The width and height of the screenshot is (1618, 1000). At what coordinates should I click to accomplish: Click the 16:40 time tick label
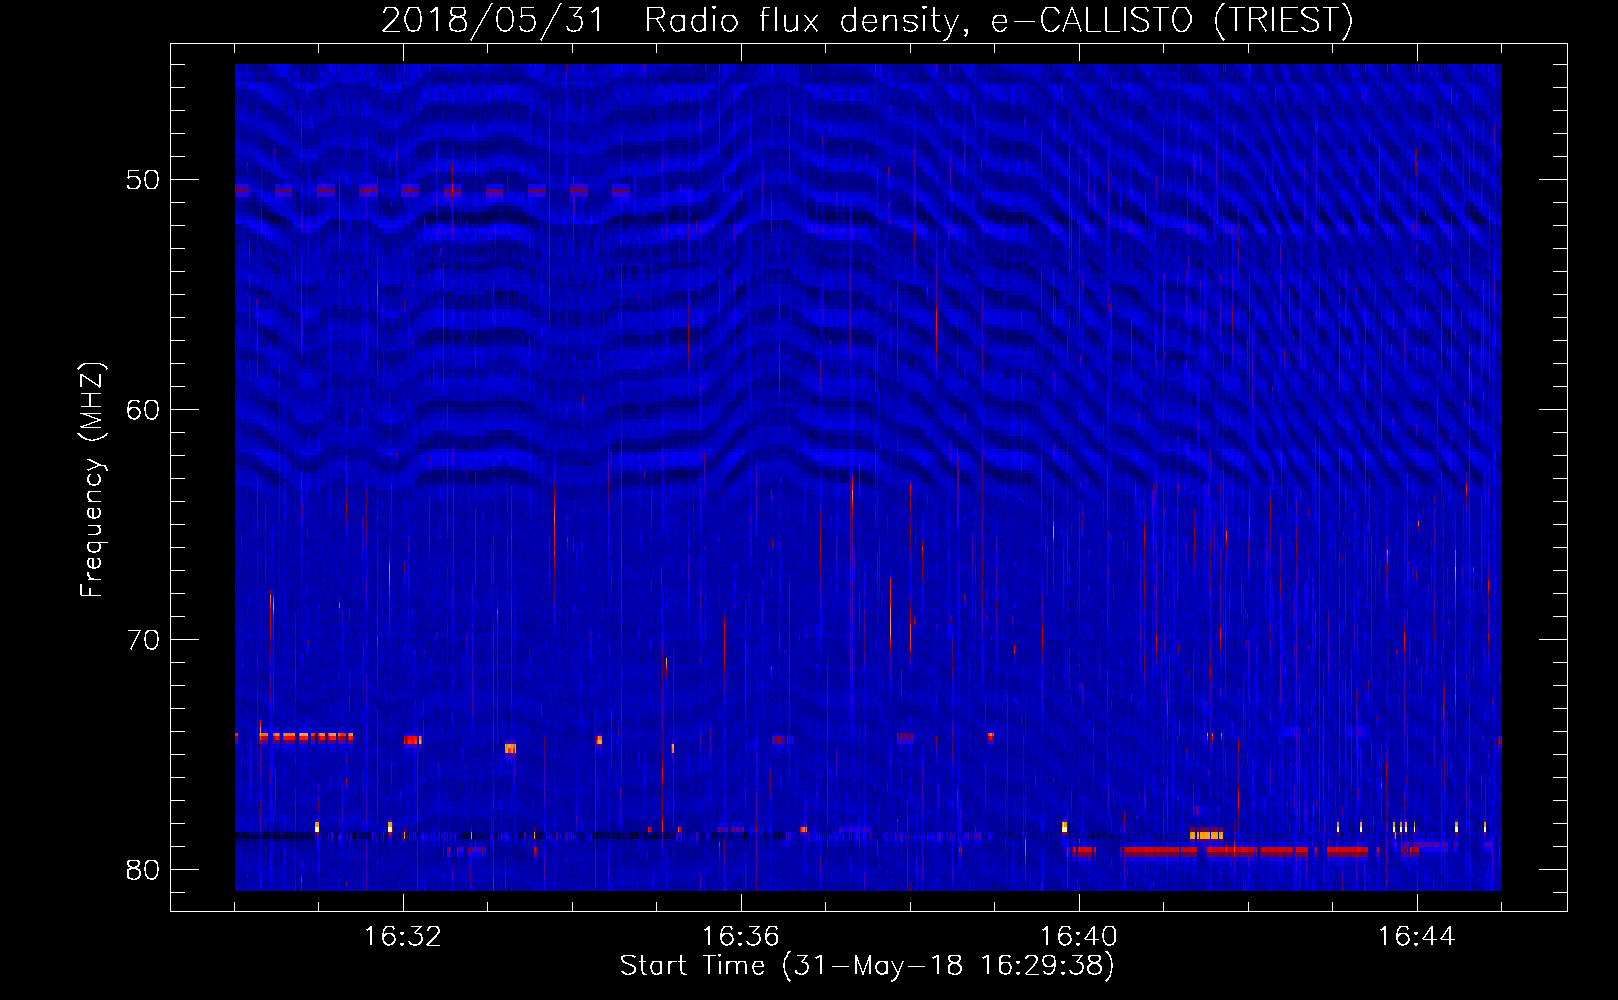tap(1079, 937)
